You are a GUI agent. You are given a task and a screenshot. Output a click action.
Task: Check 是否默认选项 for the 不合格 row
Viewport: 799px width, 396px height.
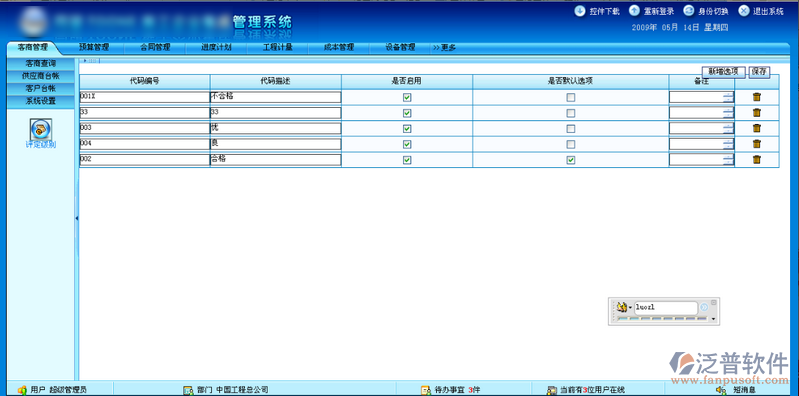[571, 97]
